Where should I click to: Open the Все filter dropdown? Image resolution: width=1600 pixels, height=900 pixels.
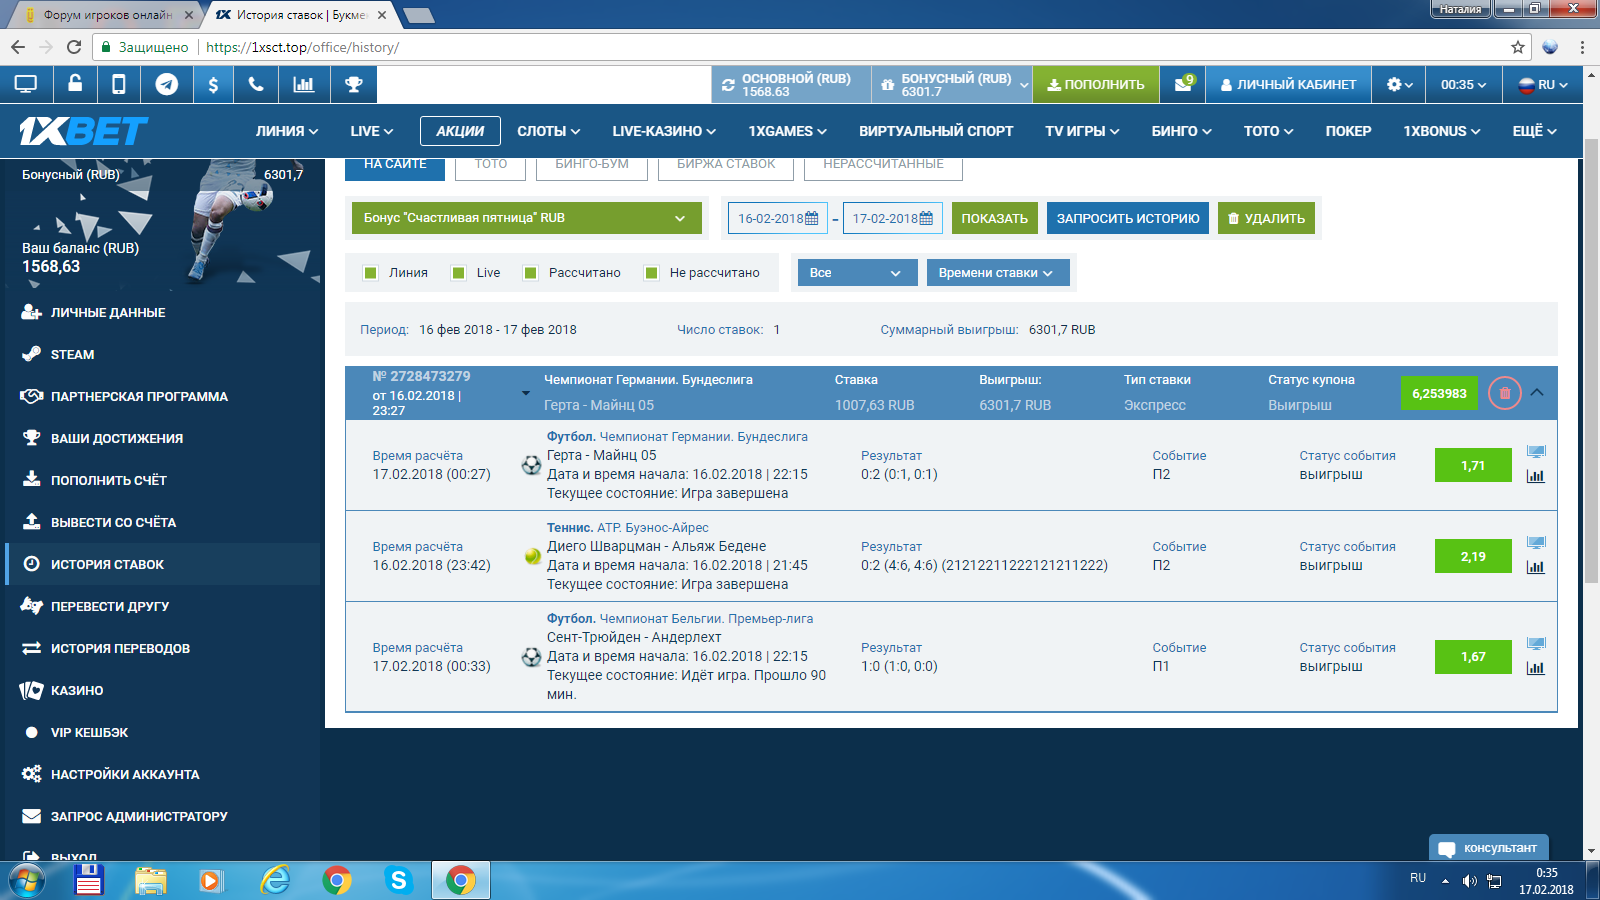[x=857, y=273]
